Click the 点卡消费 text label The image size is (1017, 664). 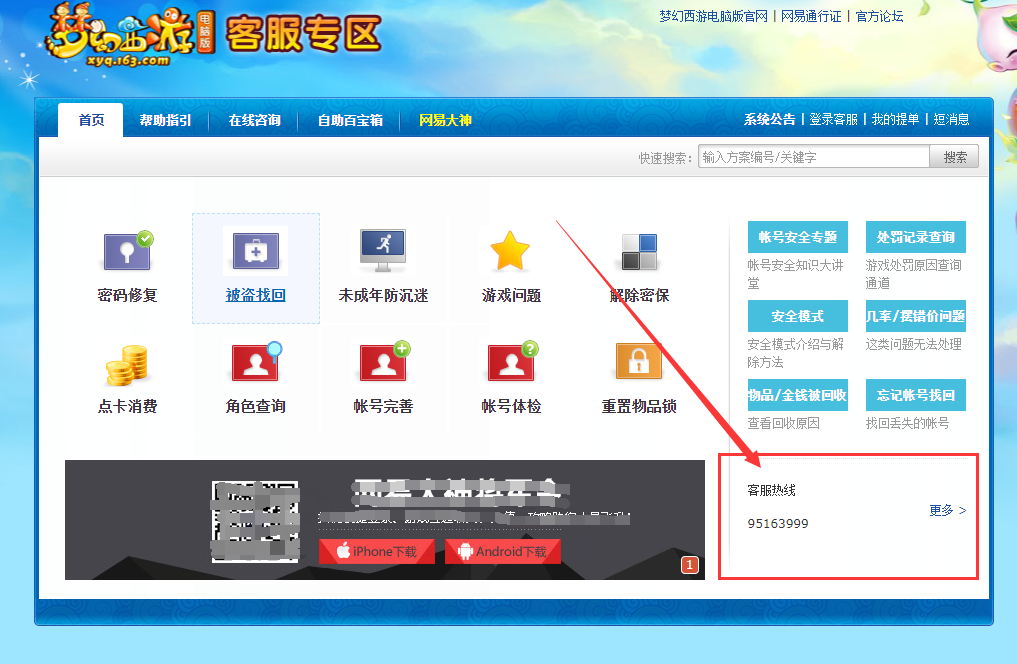coord(128,407)
